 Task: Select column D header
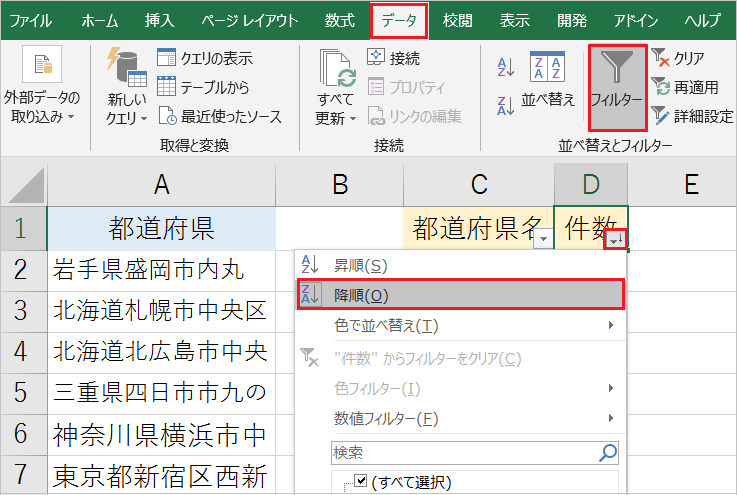(591, 185)
